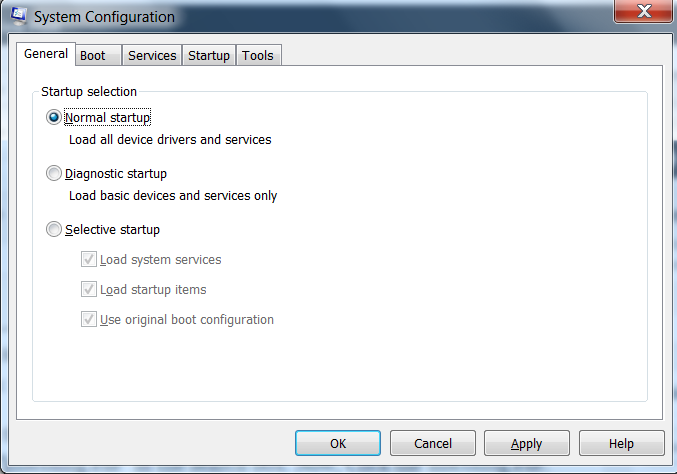Enable the Selective startup radio button
The width and height of the screenshot is (677, 474).
pyautogui.click(x=54, y=230)
